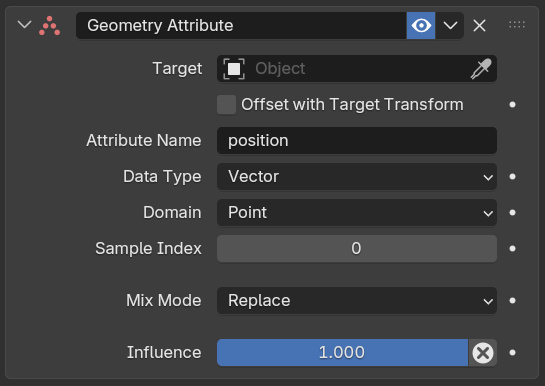Edit the Attribute Name position field
Viewport: 545px width, 386px height.
pos(357,140)
